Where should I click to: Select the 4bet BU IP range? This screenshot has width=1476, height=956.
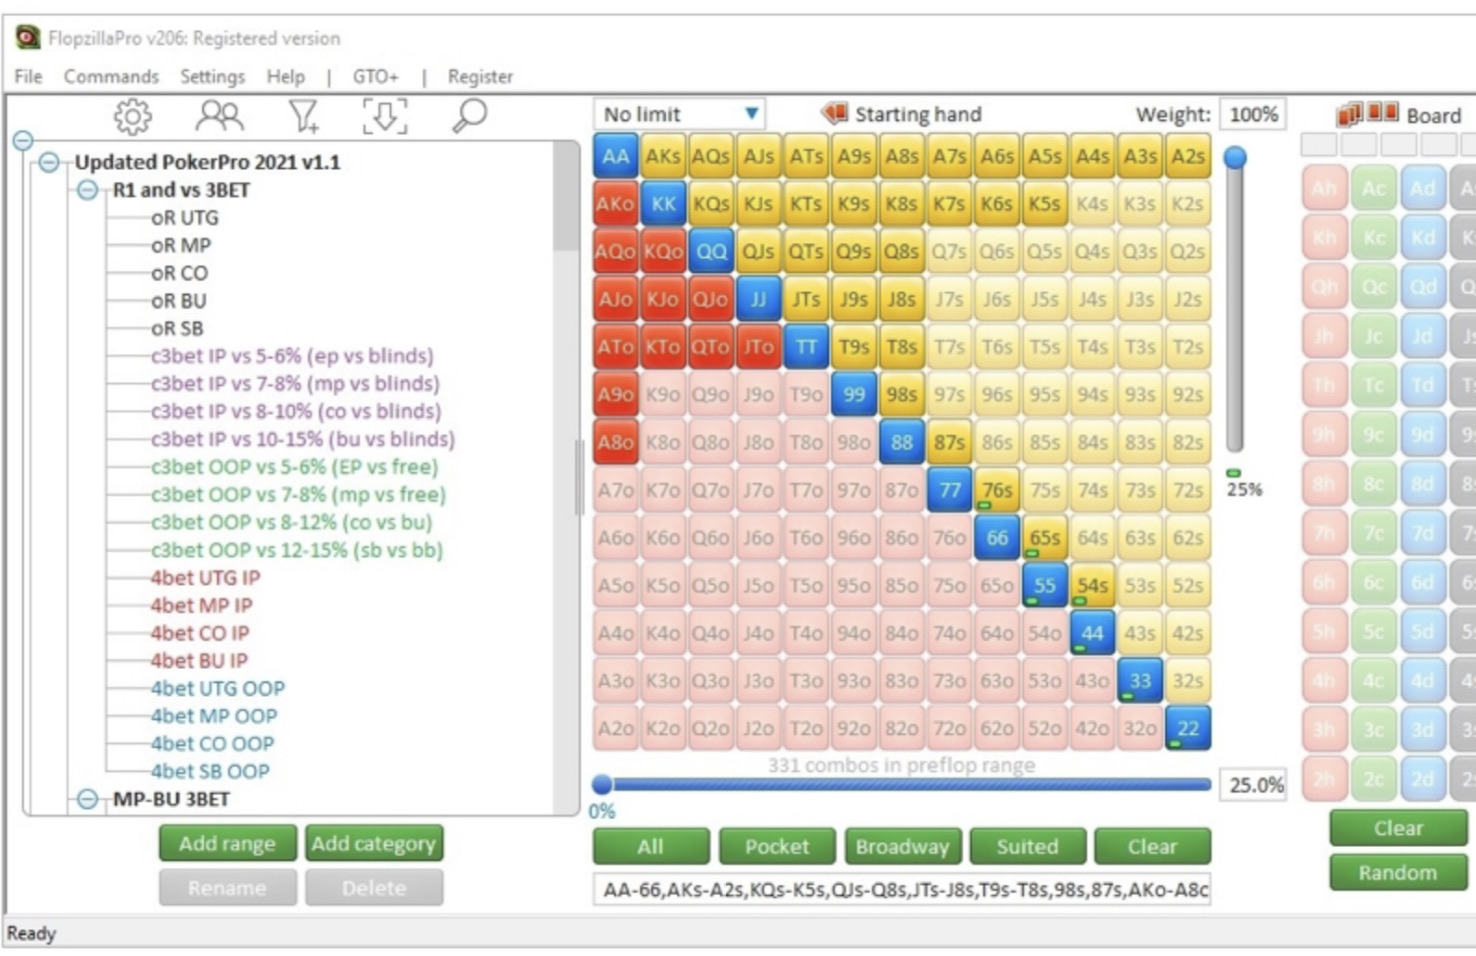[199, 660]
